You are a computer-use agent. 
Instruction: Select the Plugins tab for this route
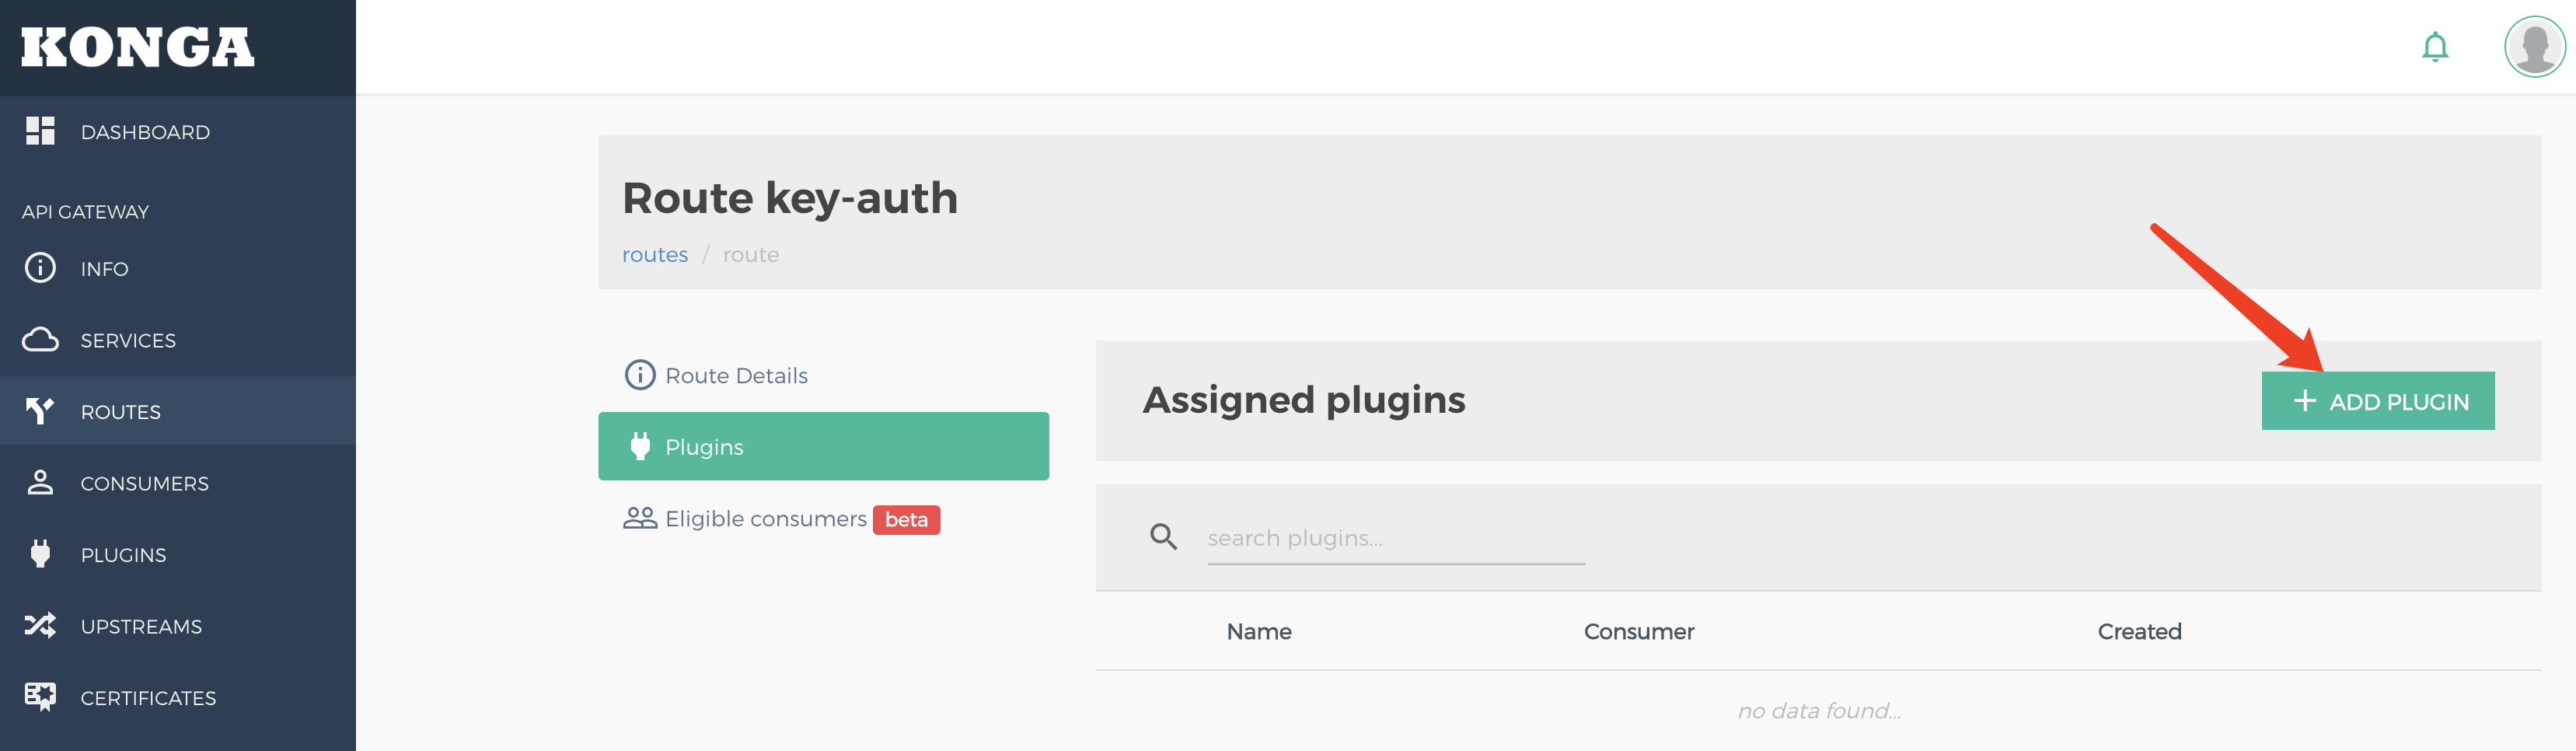(823, 446)
